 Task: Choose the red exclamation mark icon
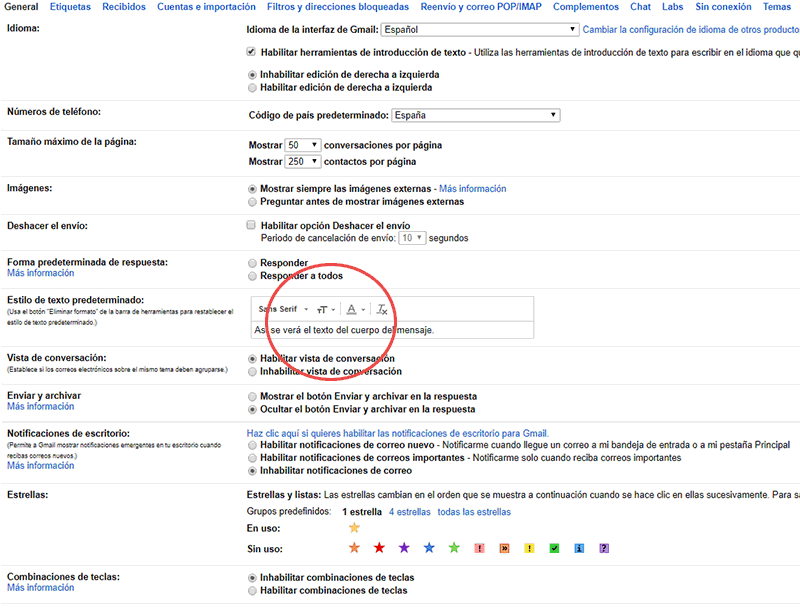[x=479, y=548]
